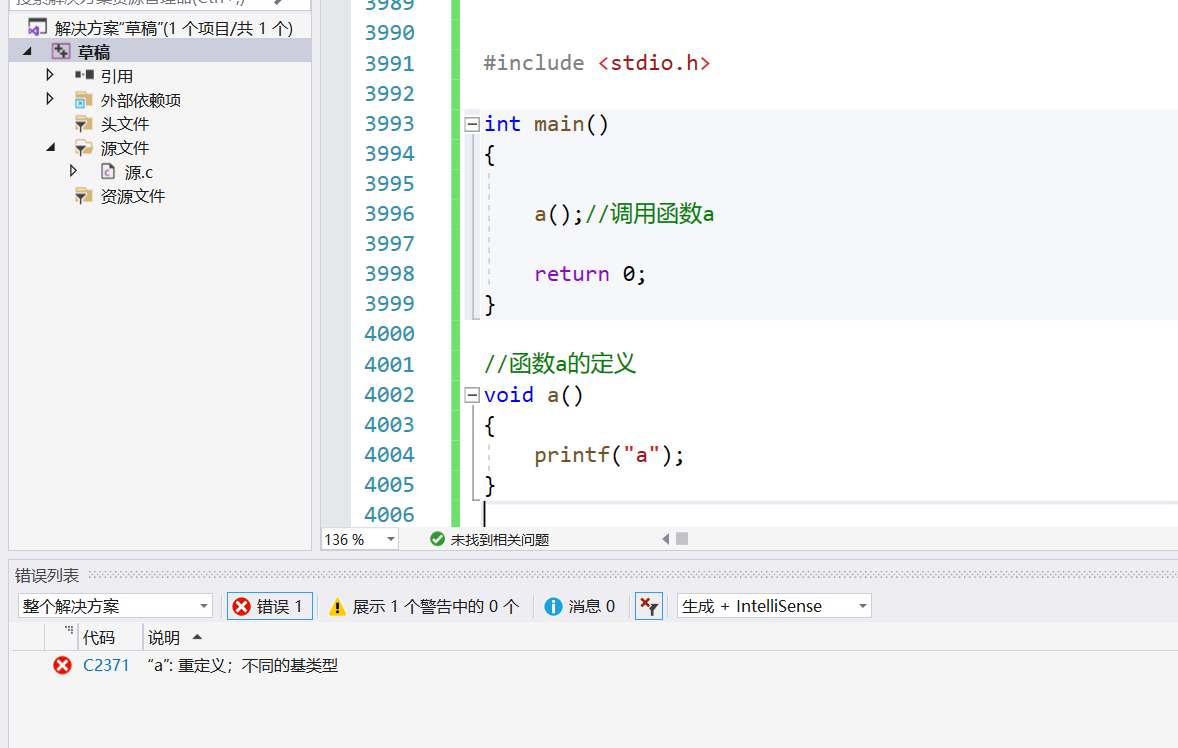Click the green no-issues check icon
1178x748 pixels.
point(437,539)
